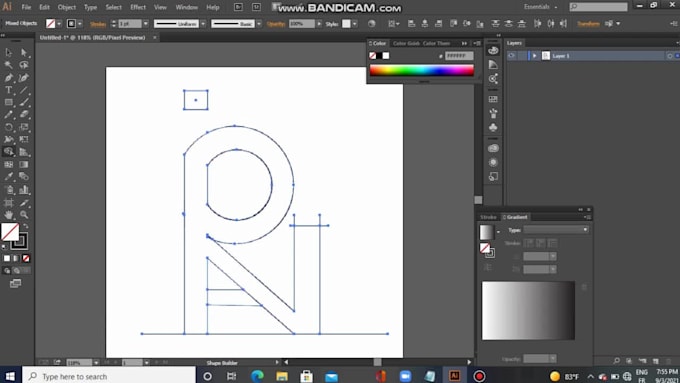
Task: Open the Swatches panel grid icon
Action: pos(493,99)
